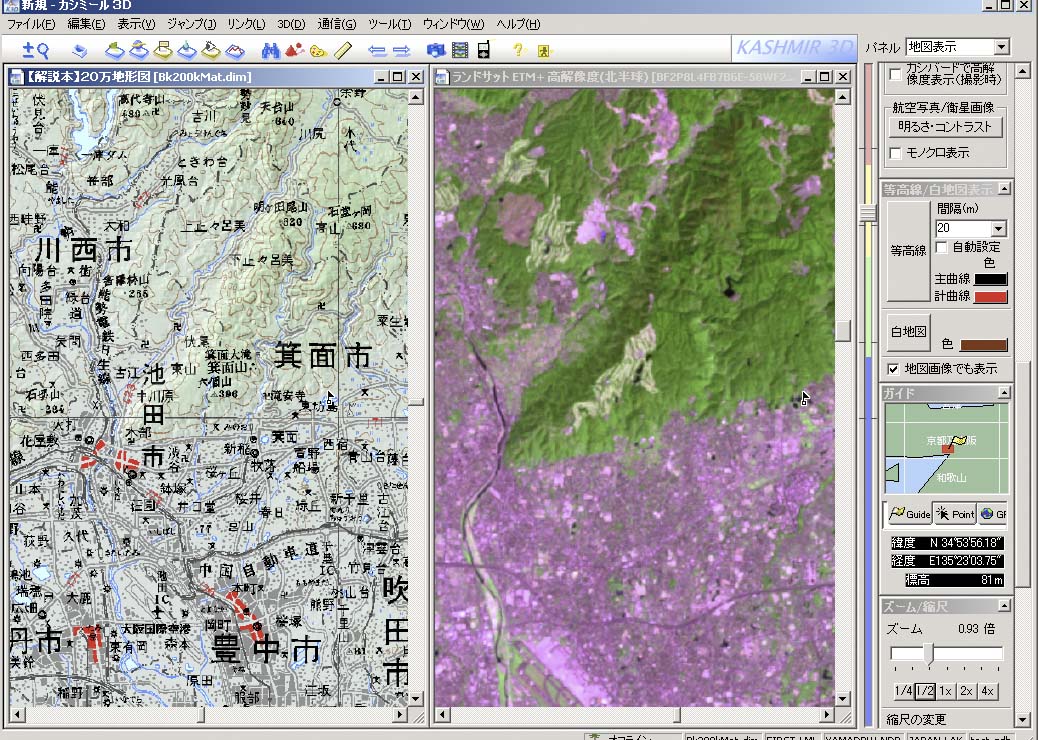Open the 間隔(m) interval dropdown

tap(998, 228)
